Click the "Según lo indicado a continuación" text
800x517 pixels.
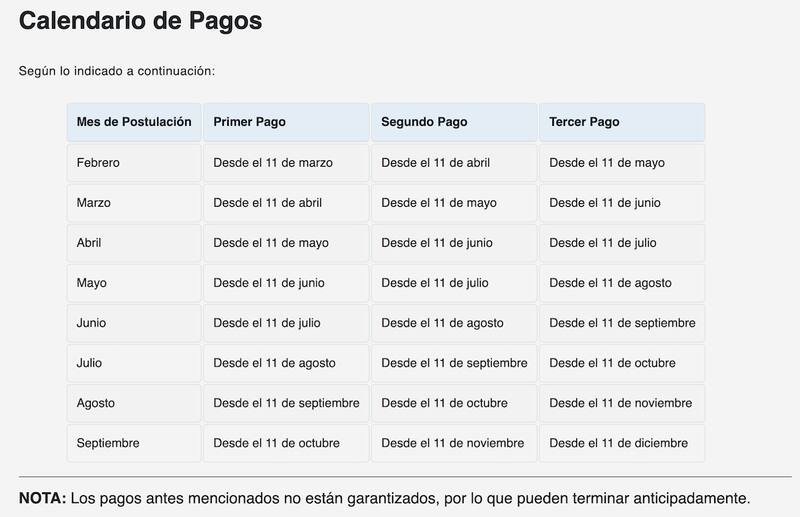117,71
